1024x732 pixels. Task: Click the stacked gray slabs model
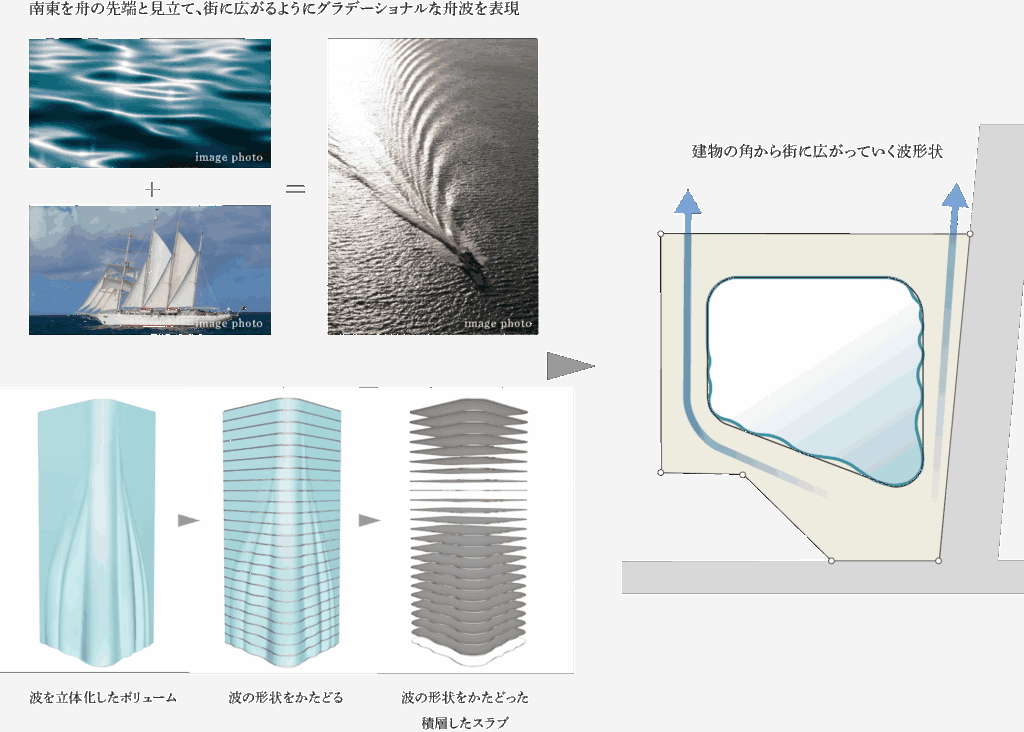[468, 532]
